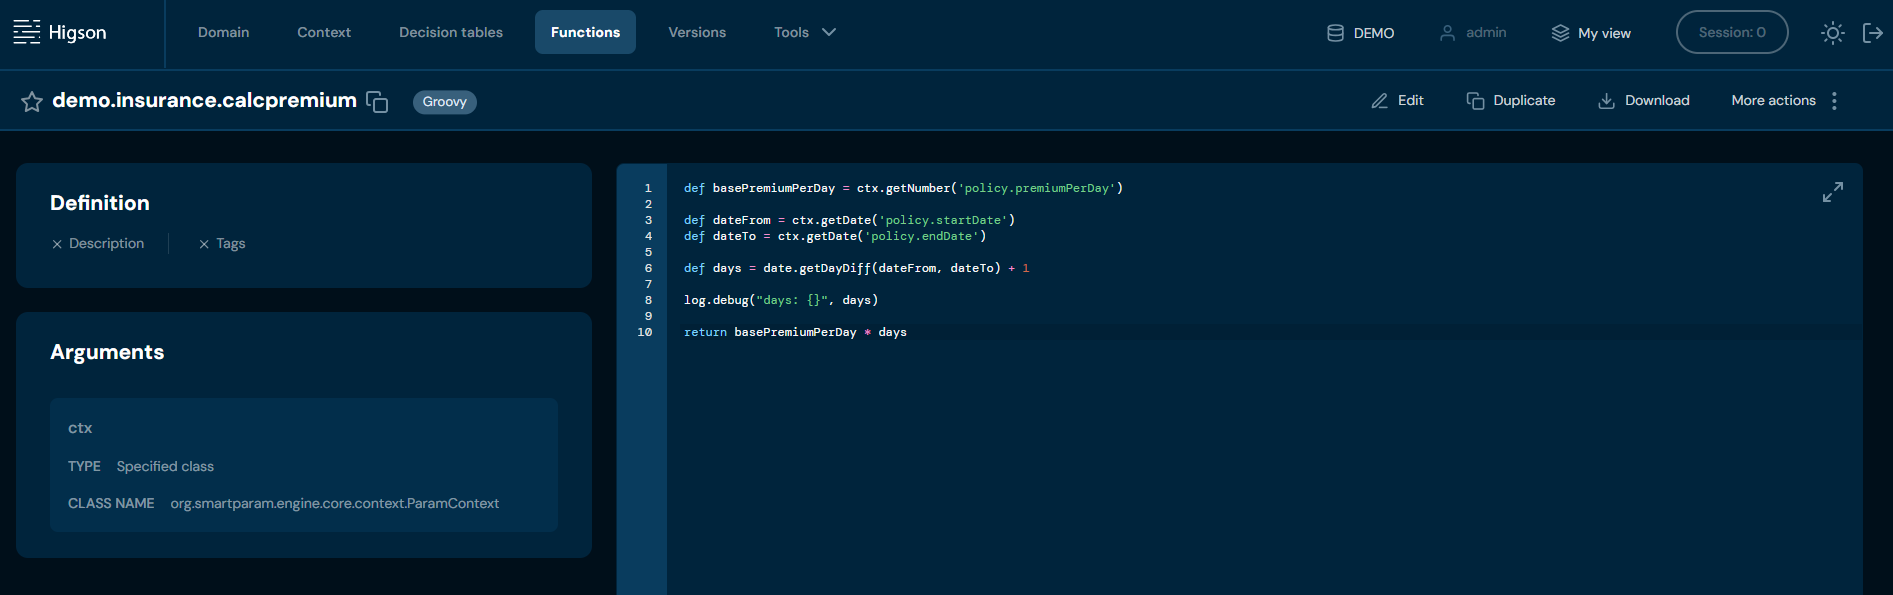Click the Duplicate icon
Screen dimensions: 1893x595
pos(1475,101)
